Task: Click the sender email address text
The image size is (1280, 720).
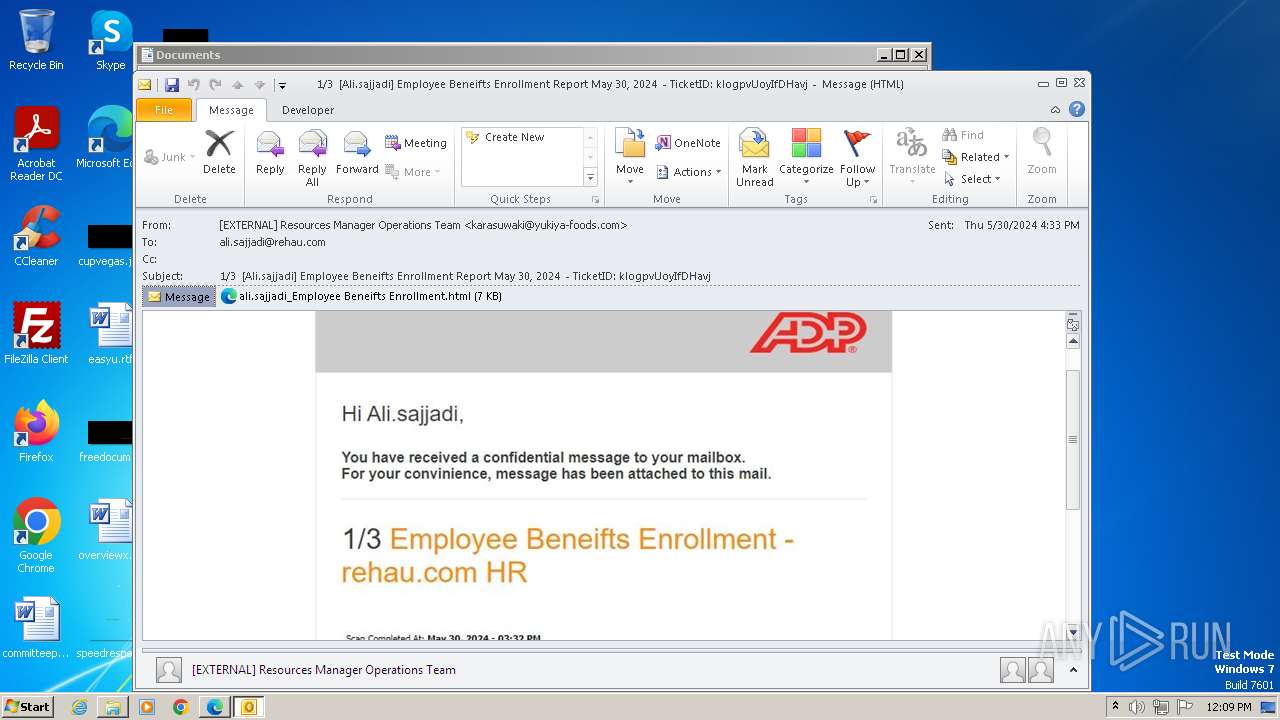Action: (x=545, y=225)
